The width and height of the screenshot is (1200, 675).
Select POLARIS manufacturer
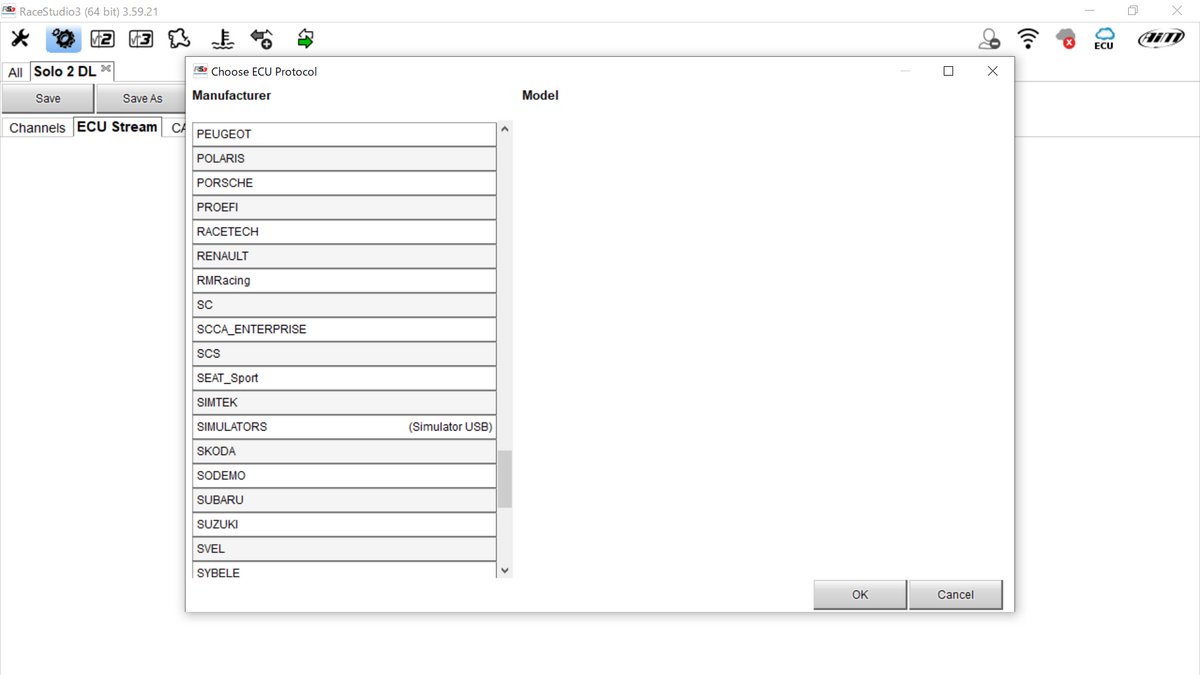344,158
